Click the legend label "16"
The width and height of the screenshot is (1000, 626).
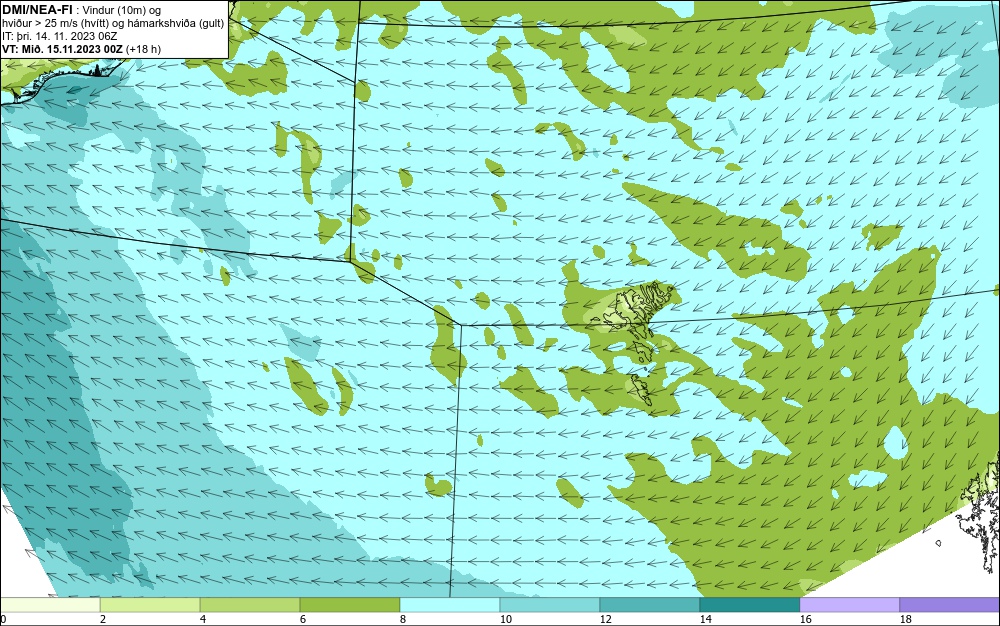pyautogui.click(x=805, y=619)
